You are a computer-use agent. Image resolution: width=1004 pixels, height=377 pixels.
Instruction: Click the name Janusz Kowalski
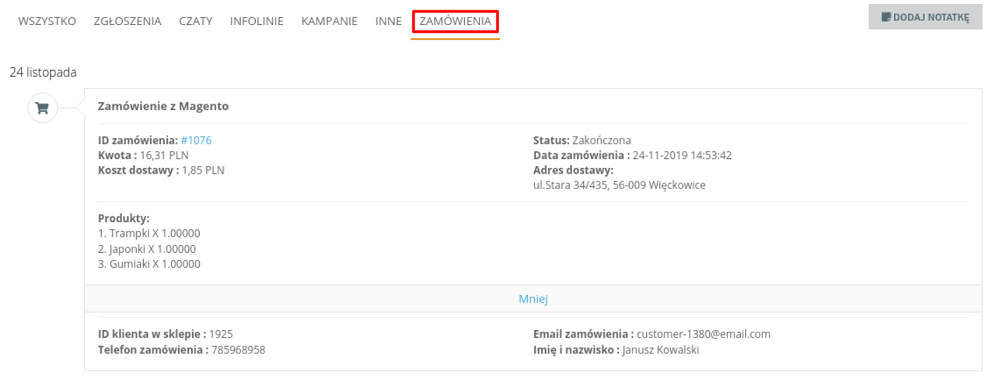pyautogui.click(x=661, y=349)
